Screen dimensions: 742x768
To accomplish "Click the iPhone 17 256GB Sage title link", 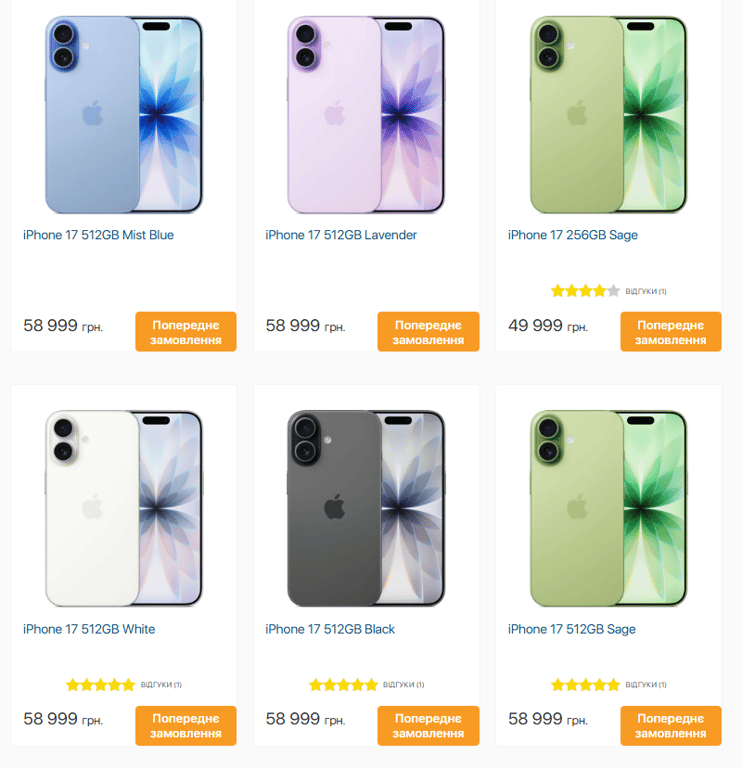I will coord(573,235).
